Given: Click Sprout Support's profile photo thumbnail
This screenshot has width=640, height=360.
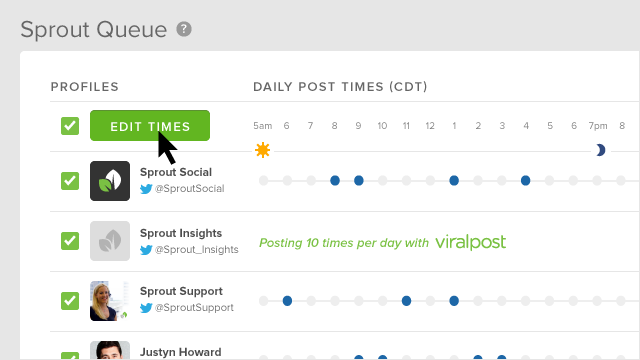Looking at the screenshot, I should 110,301.
